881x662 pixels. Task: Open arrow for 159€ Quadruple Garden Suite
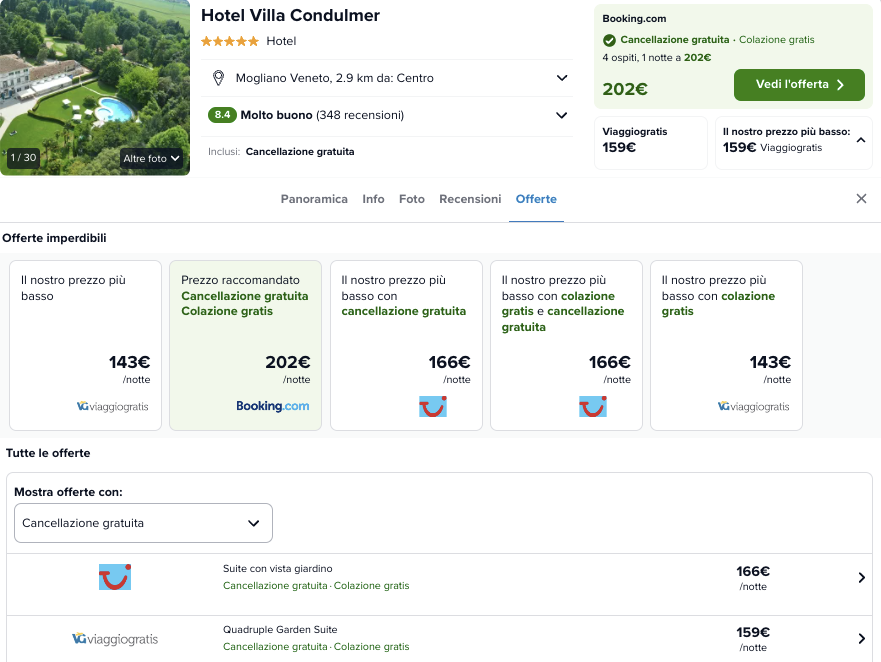861,638
